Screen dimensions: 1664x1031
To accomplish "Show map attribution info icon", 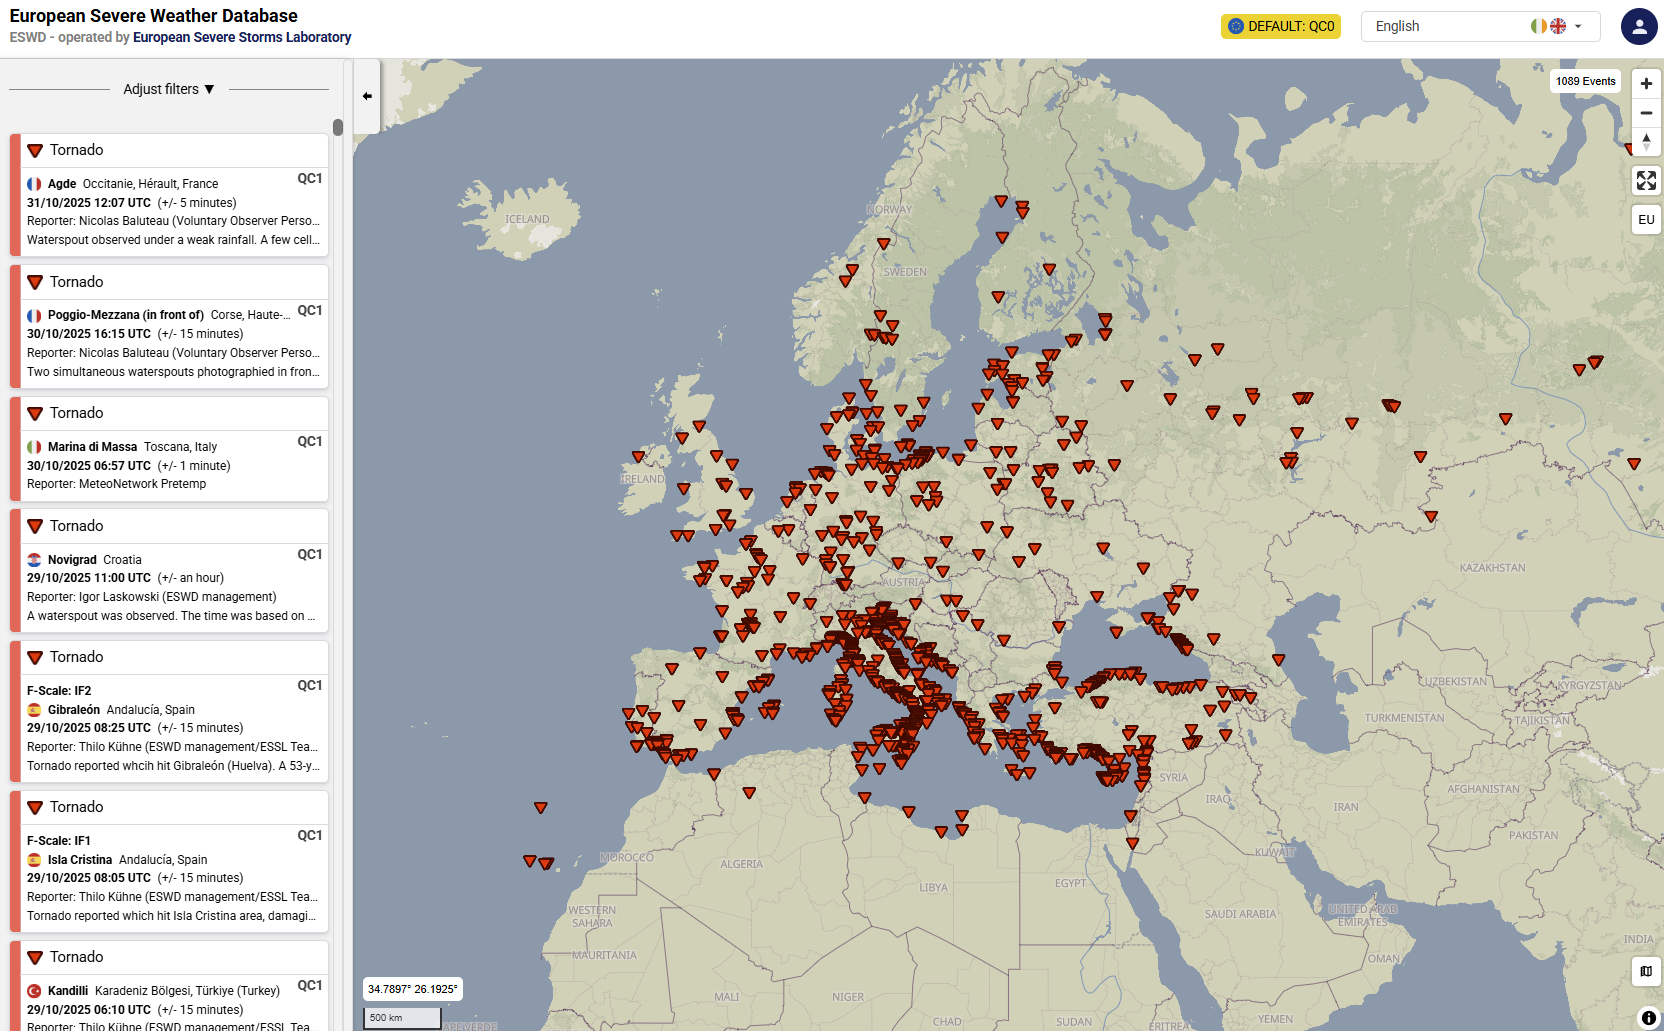I will click(1649, 1018).
